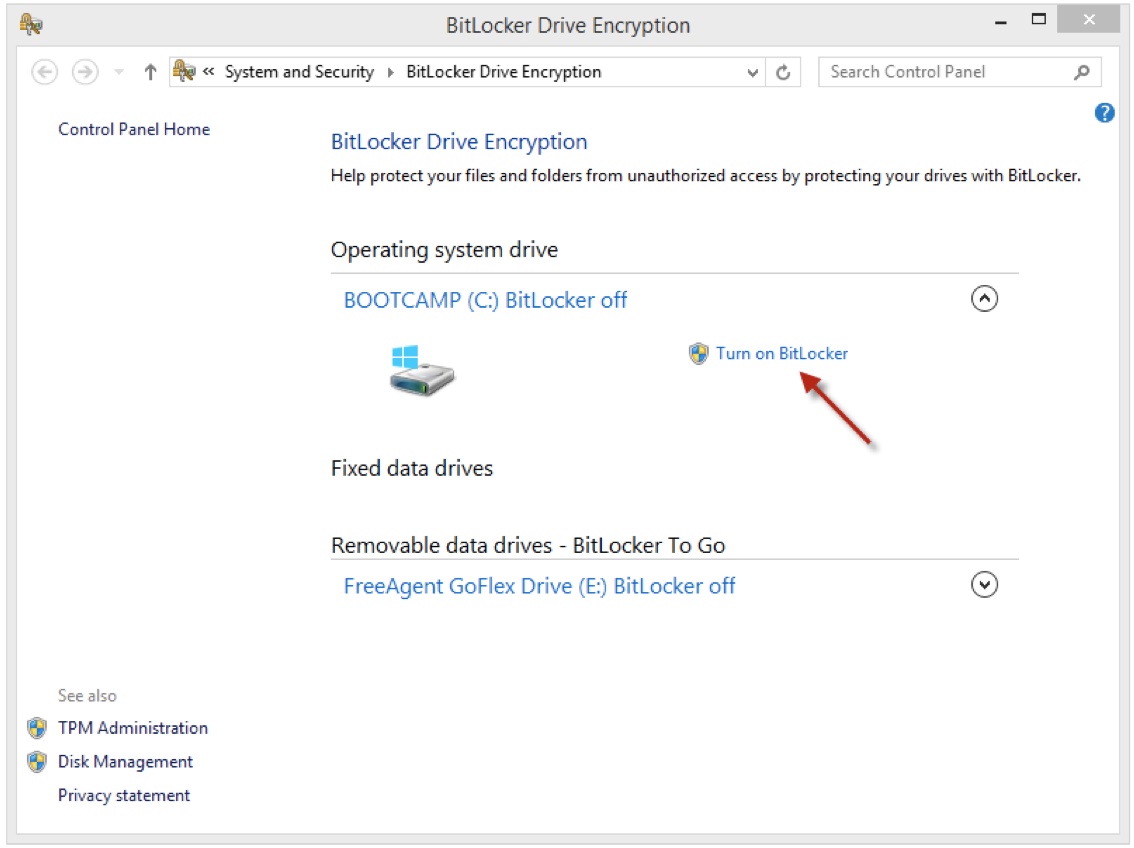Click the window title bar BitLocker icon
The height and width of the screenshot is (848, 1134).
tap(31, 25)
